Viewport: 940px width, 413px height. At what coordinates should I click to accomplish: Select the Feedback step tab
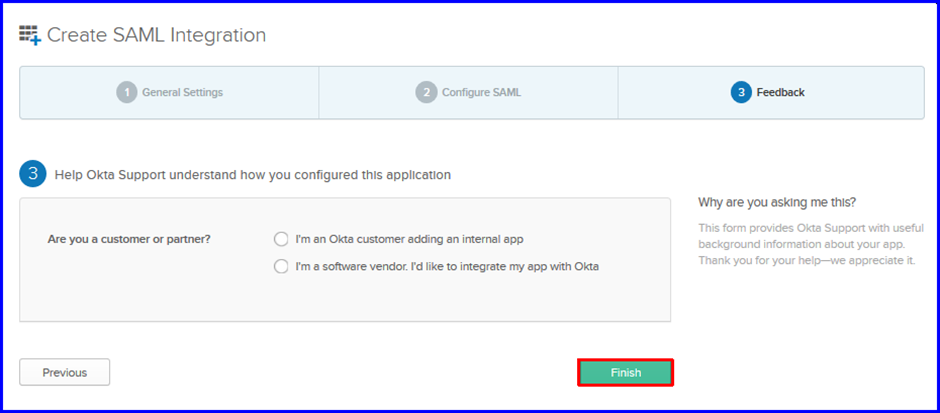click(771, 93)
